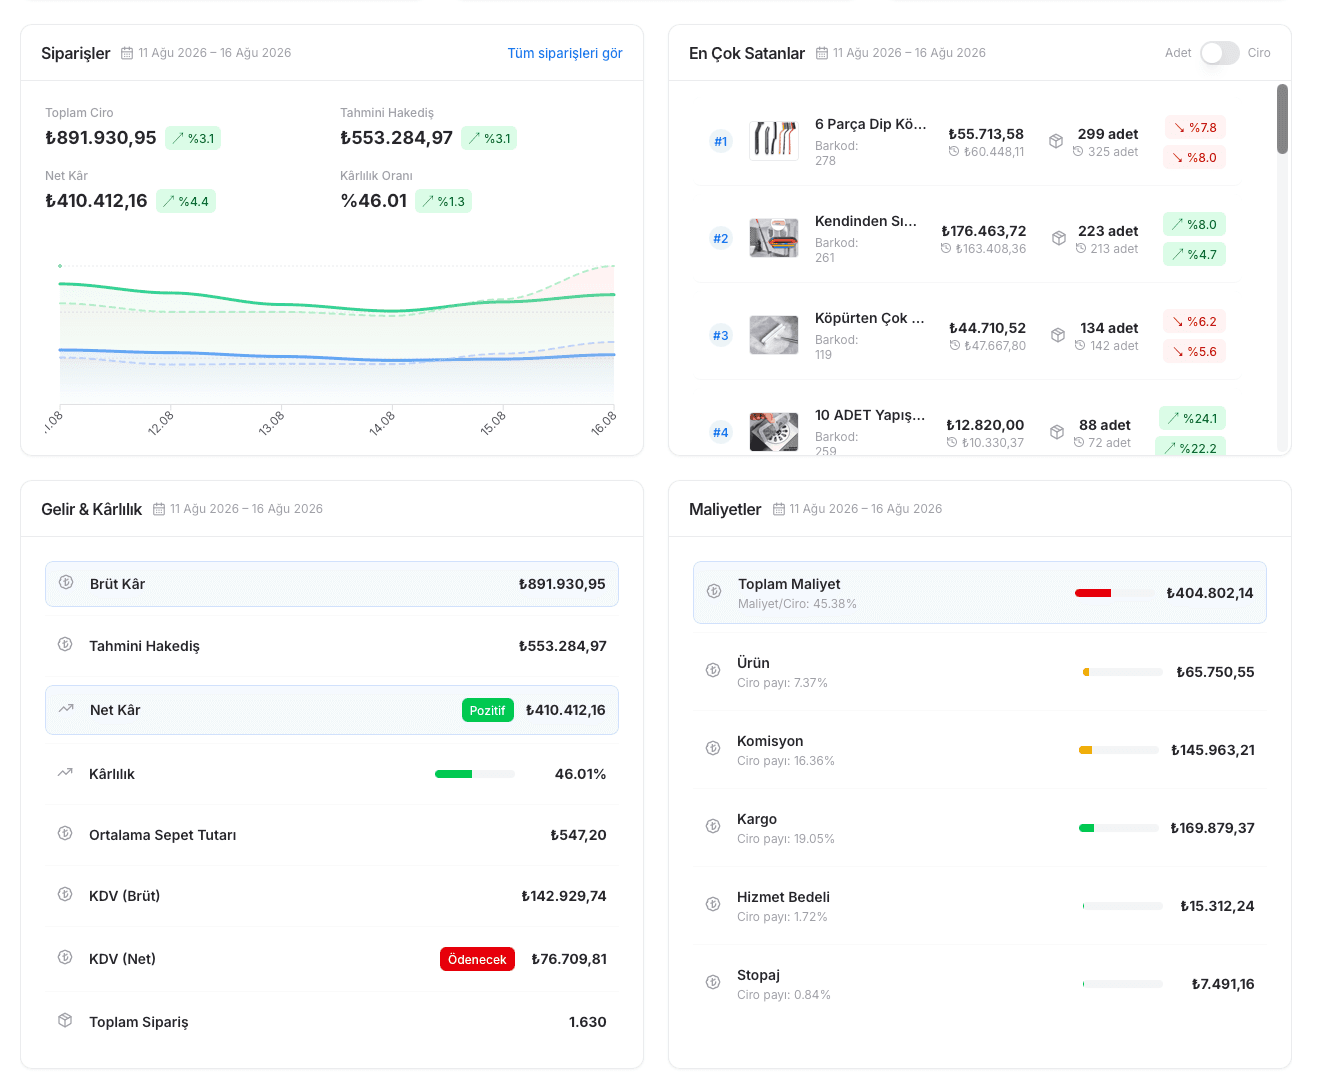1318x1086 pixels.
Task: Click the 14.08 date label on orders chart
Action: [381, 423]
